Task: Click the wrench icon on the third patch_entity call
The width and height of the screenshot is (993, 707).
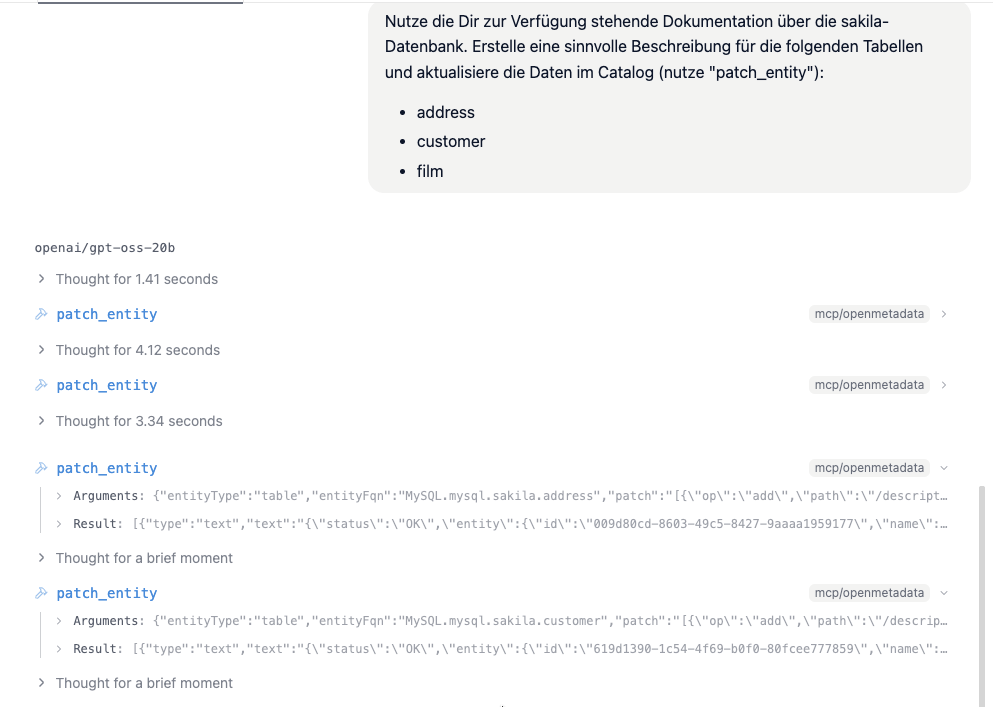Action: 41,468
